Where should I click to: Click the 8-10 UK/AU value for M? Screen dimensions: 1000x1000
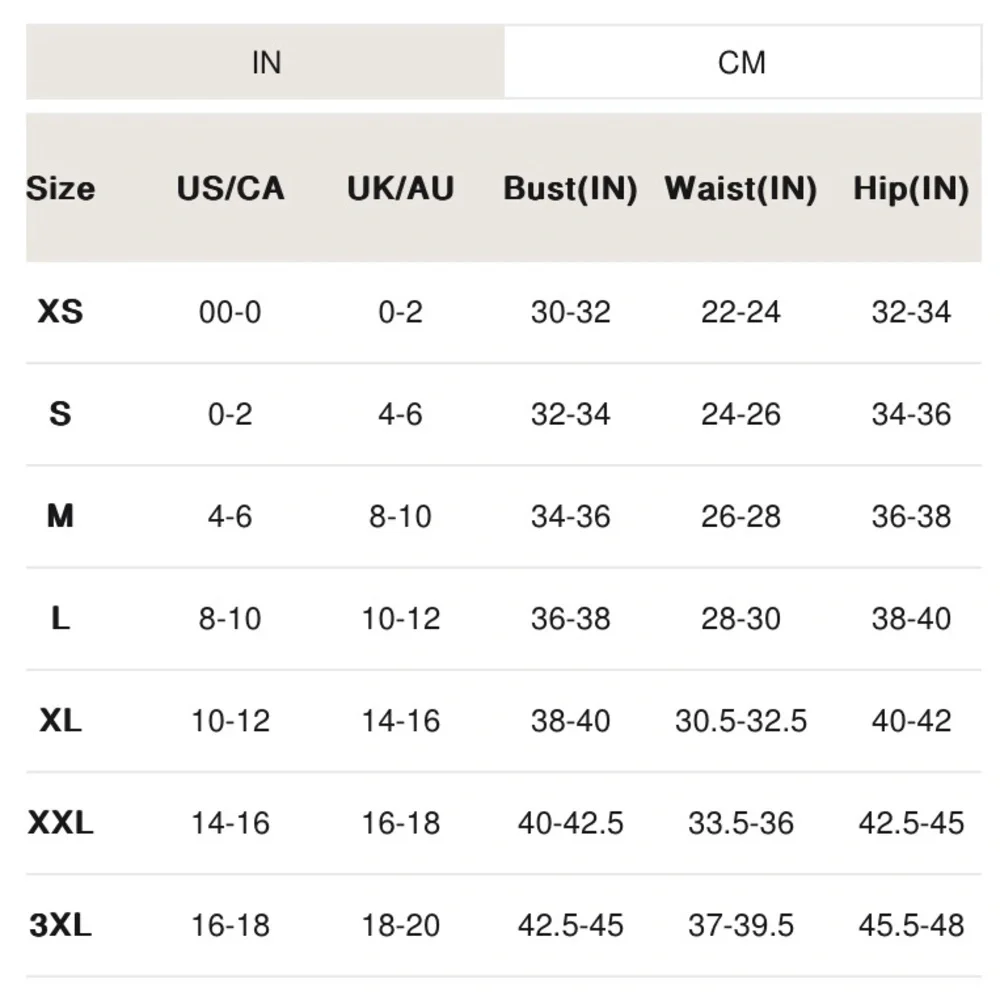coord(400,516)
